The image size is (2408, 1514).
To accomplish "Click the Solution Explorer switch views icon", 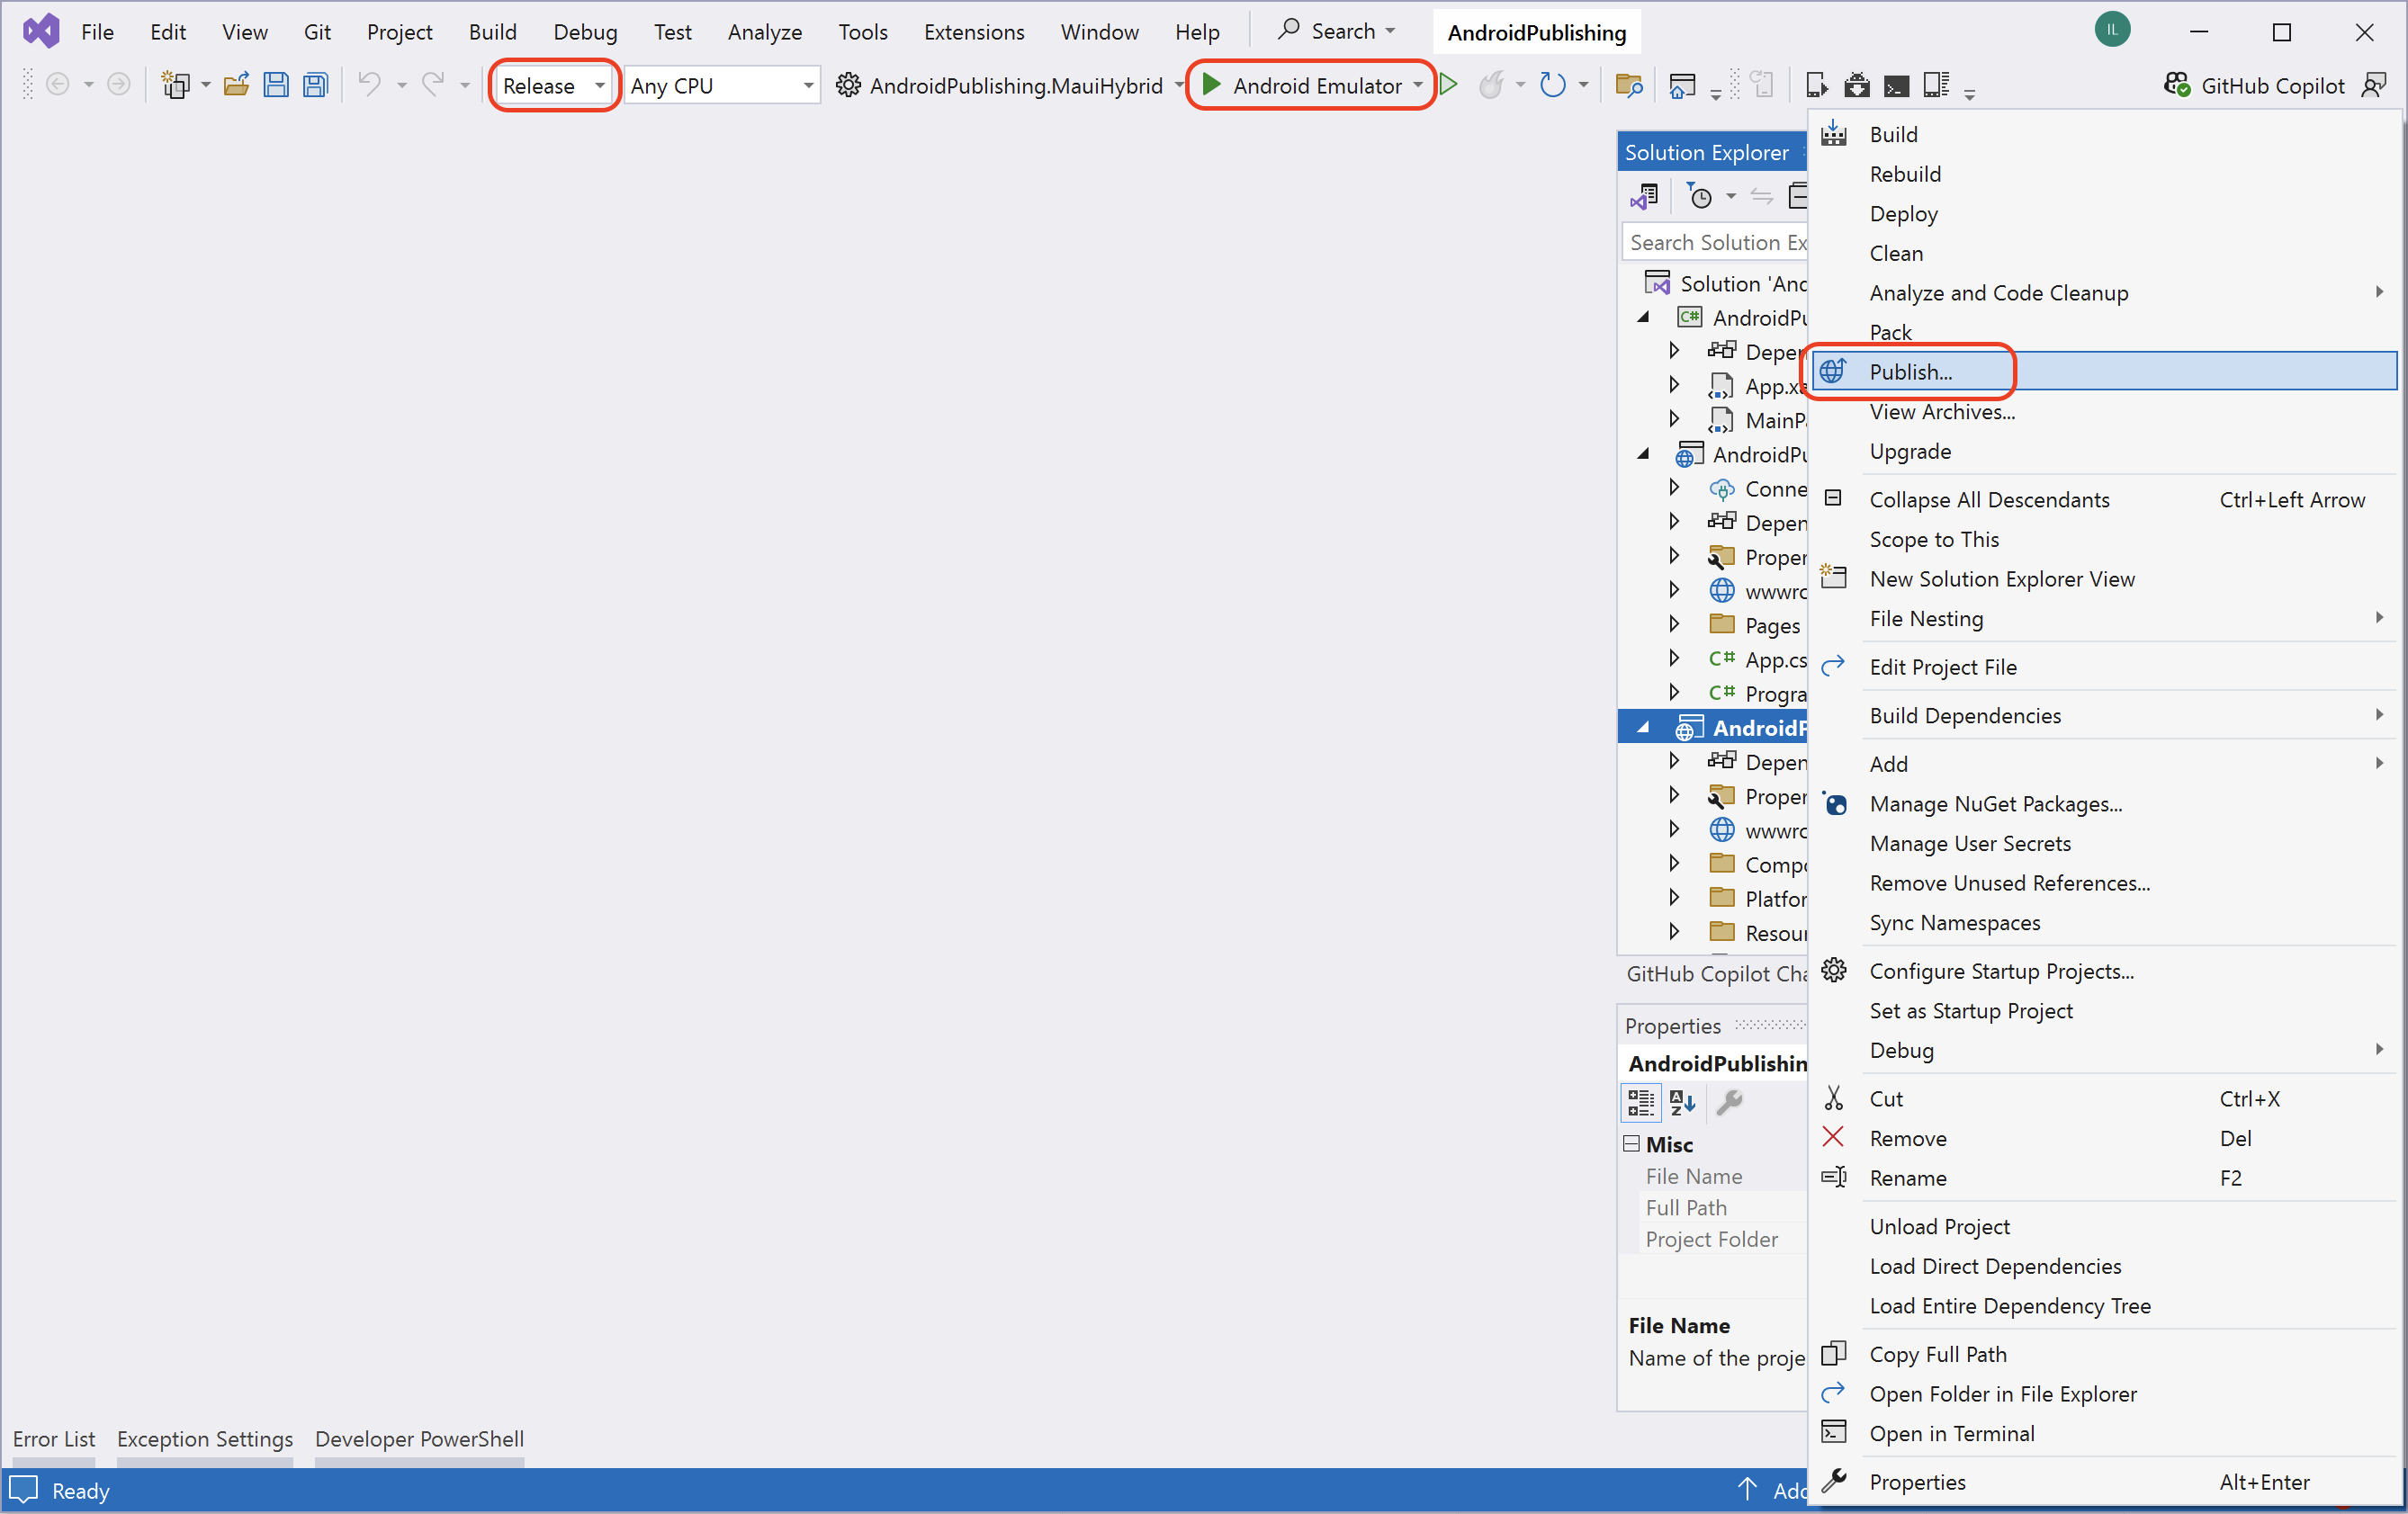I will tap(1645, 197).
